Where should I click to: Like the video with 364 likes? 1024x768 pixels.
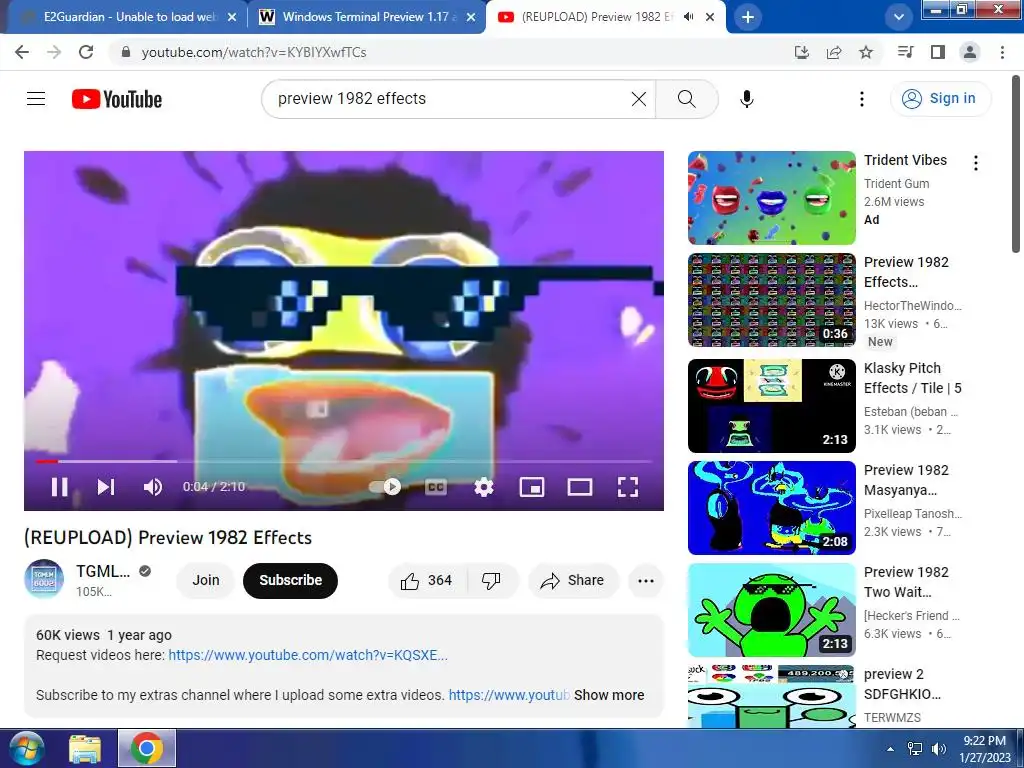click(x=427, y=581)
